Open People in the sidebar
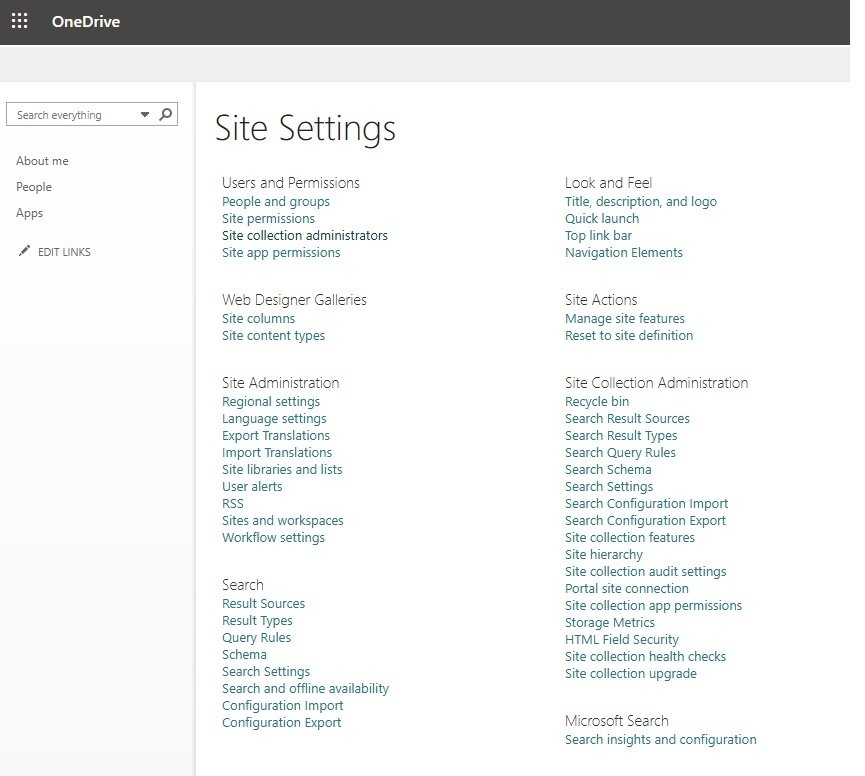Screen dimensions: 865x776 [34, 187]
